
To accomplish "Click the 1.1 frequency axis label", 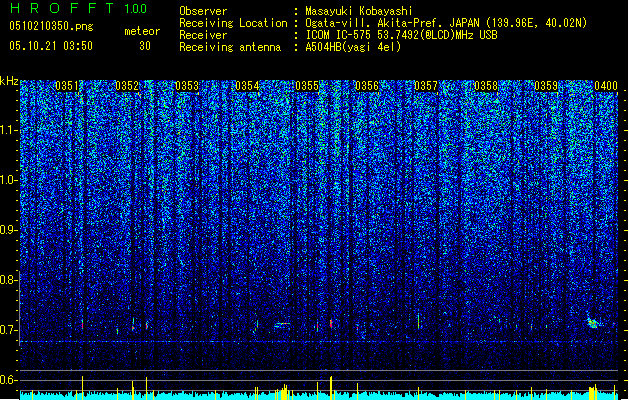I will [8, 130].
